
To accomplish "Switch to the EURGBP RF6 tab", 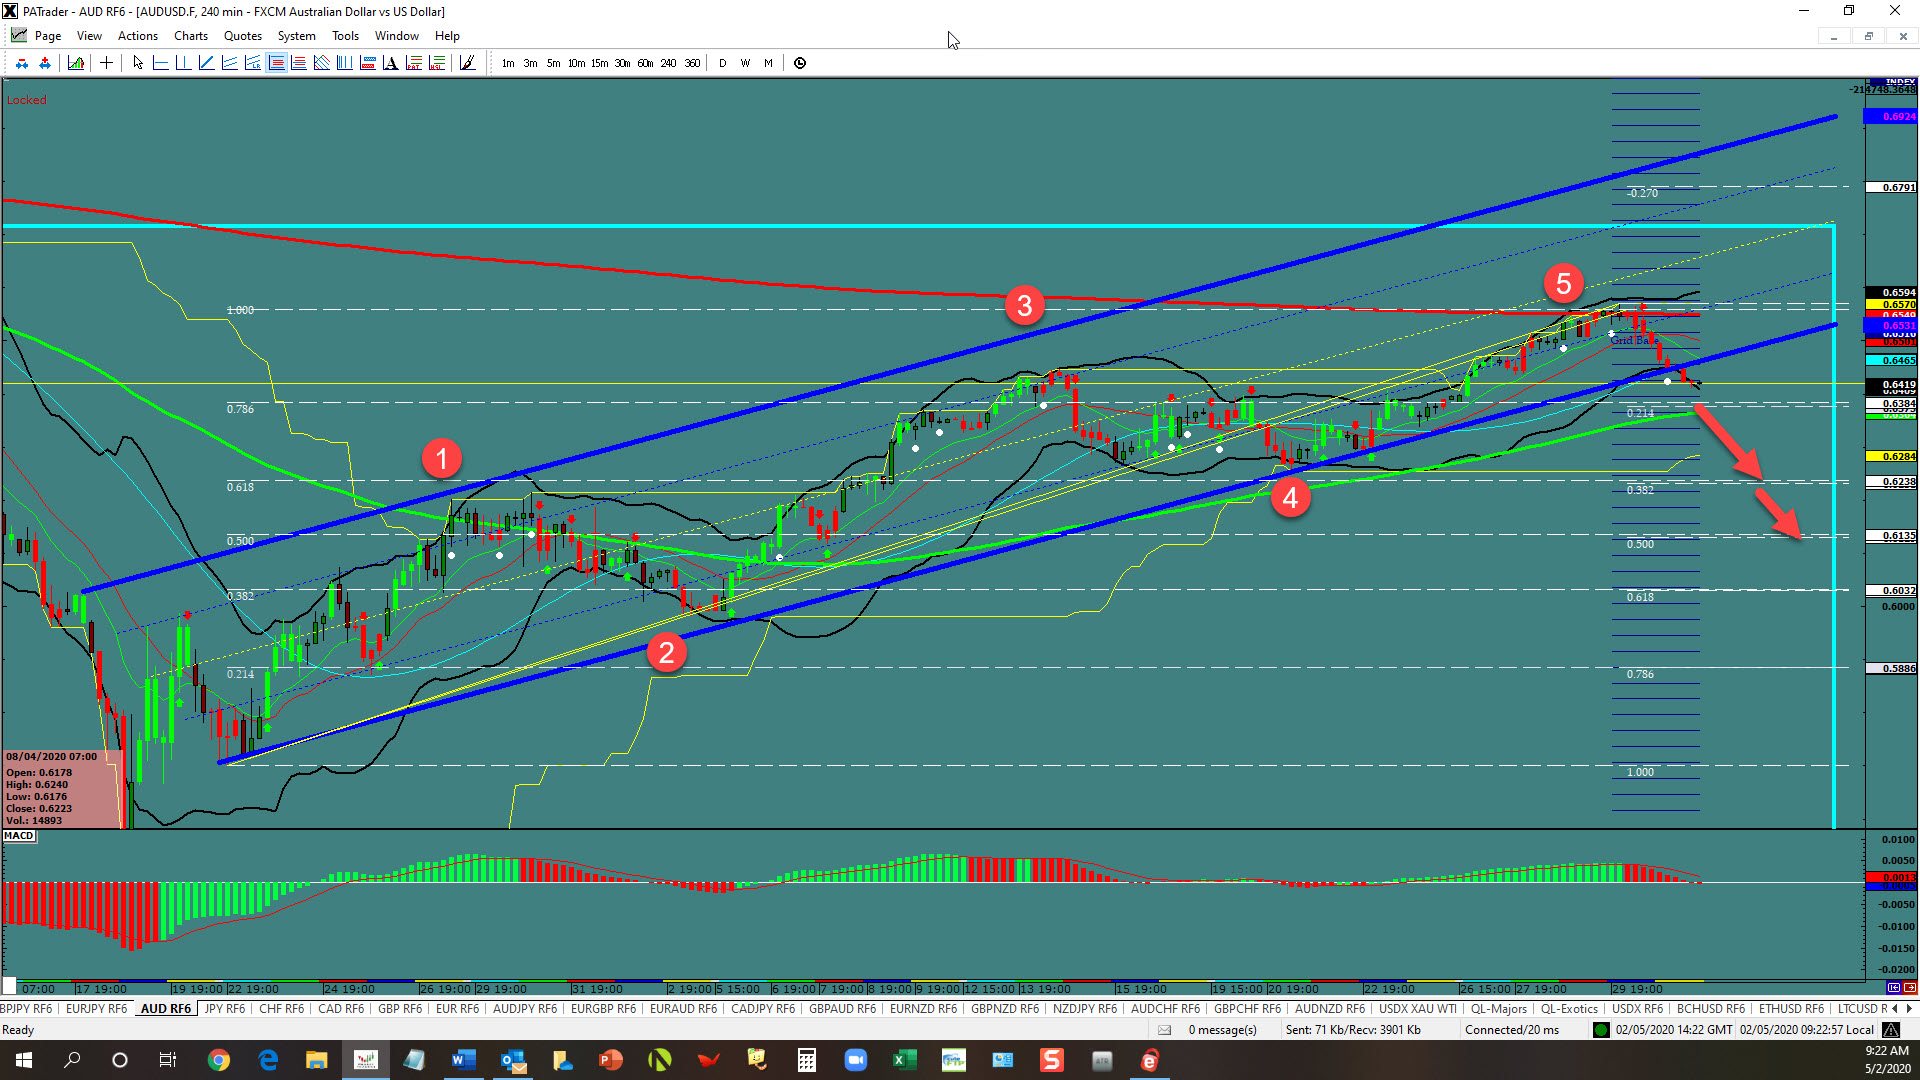I will (x=603, y=1009).
